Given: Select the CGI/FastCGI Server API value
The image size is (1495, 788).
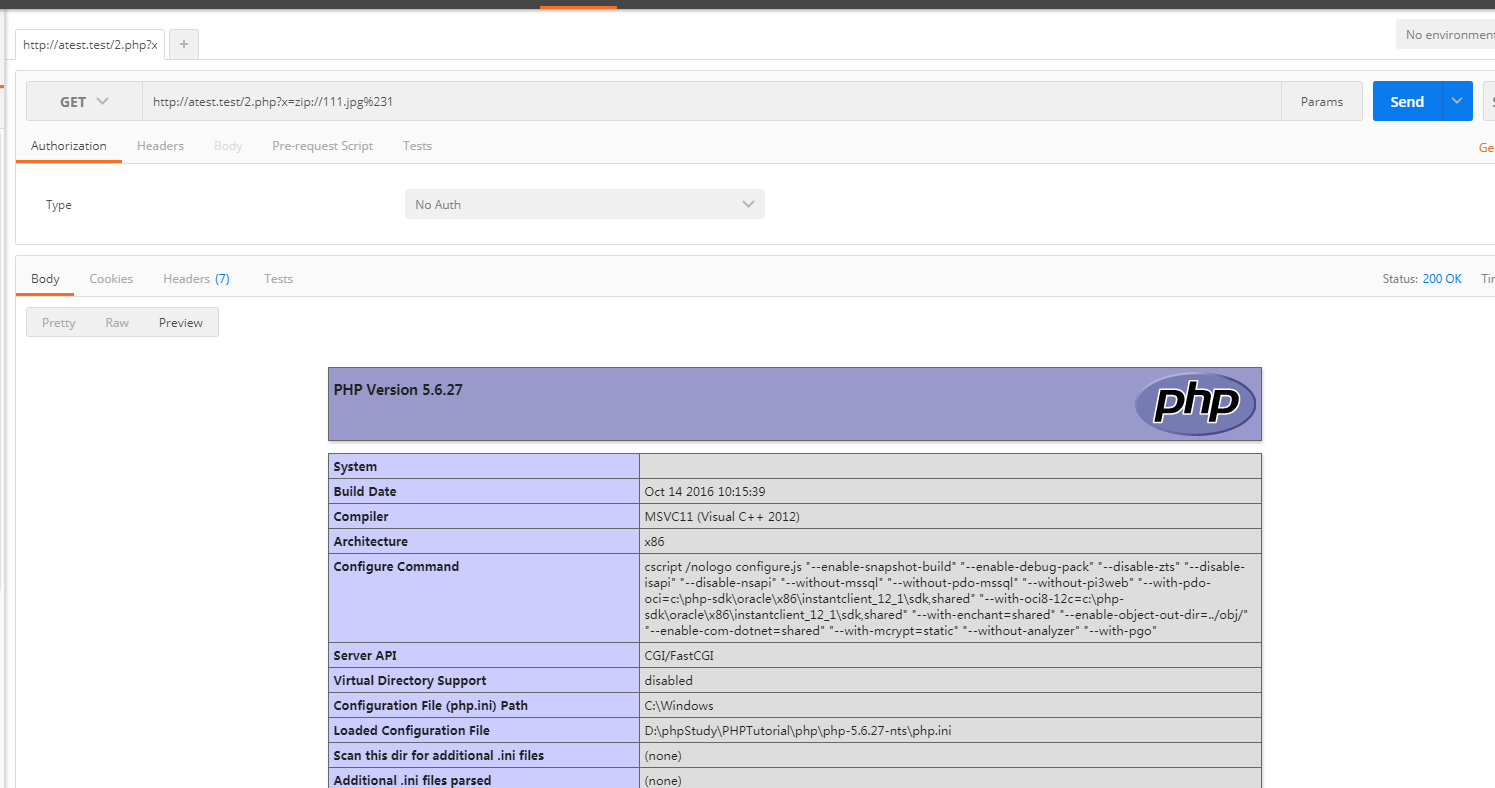Looking at the screenshot, I should pyautogui.click(x=679, y=656).
